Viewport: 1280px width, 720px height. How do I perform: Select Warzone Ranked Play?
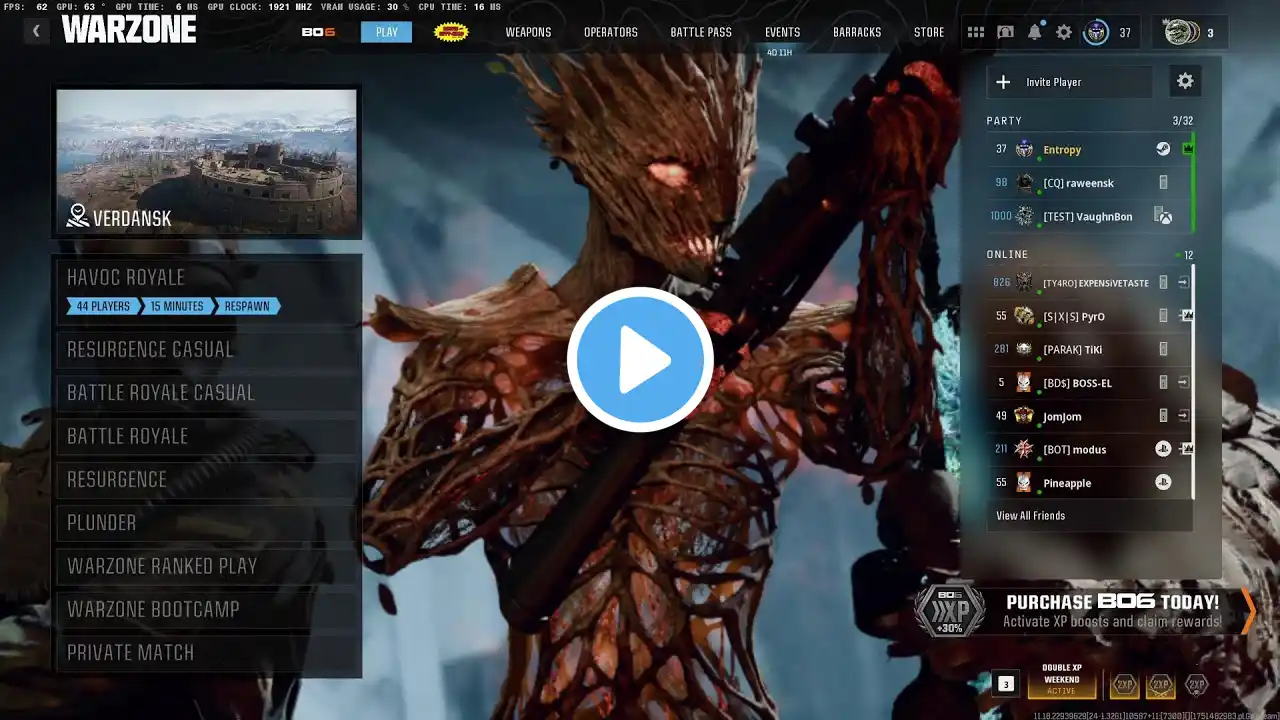(208, 566)
